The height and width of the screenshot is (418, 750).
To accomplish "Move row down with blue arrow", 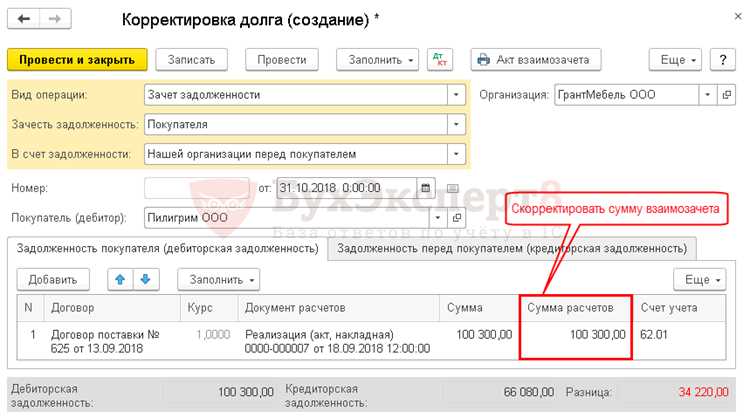I will coord(146,279).
